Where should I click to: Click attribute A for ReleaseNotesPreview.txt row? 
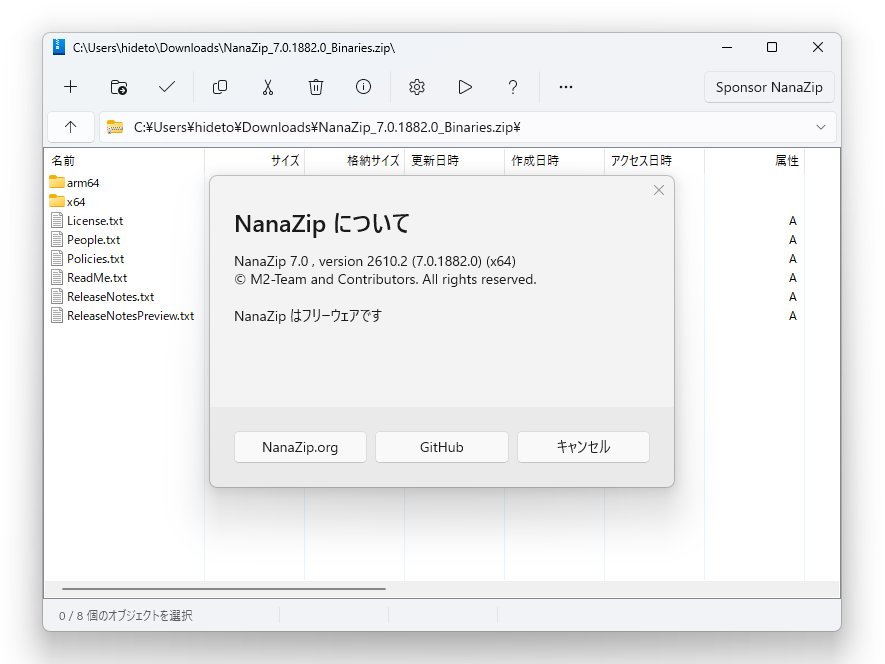(792, 316)
